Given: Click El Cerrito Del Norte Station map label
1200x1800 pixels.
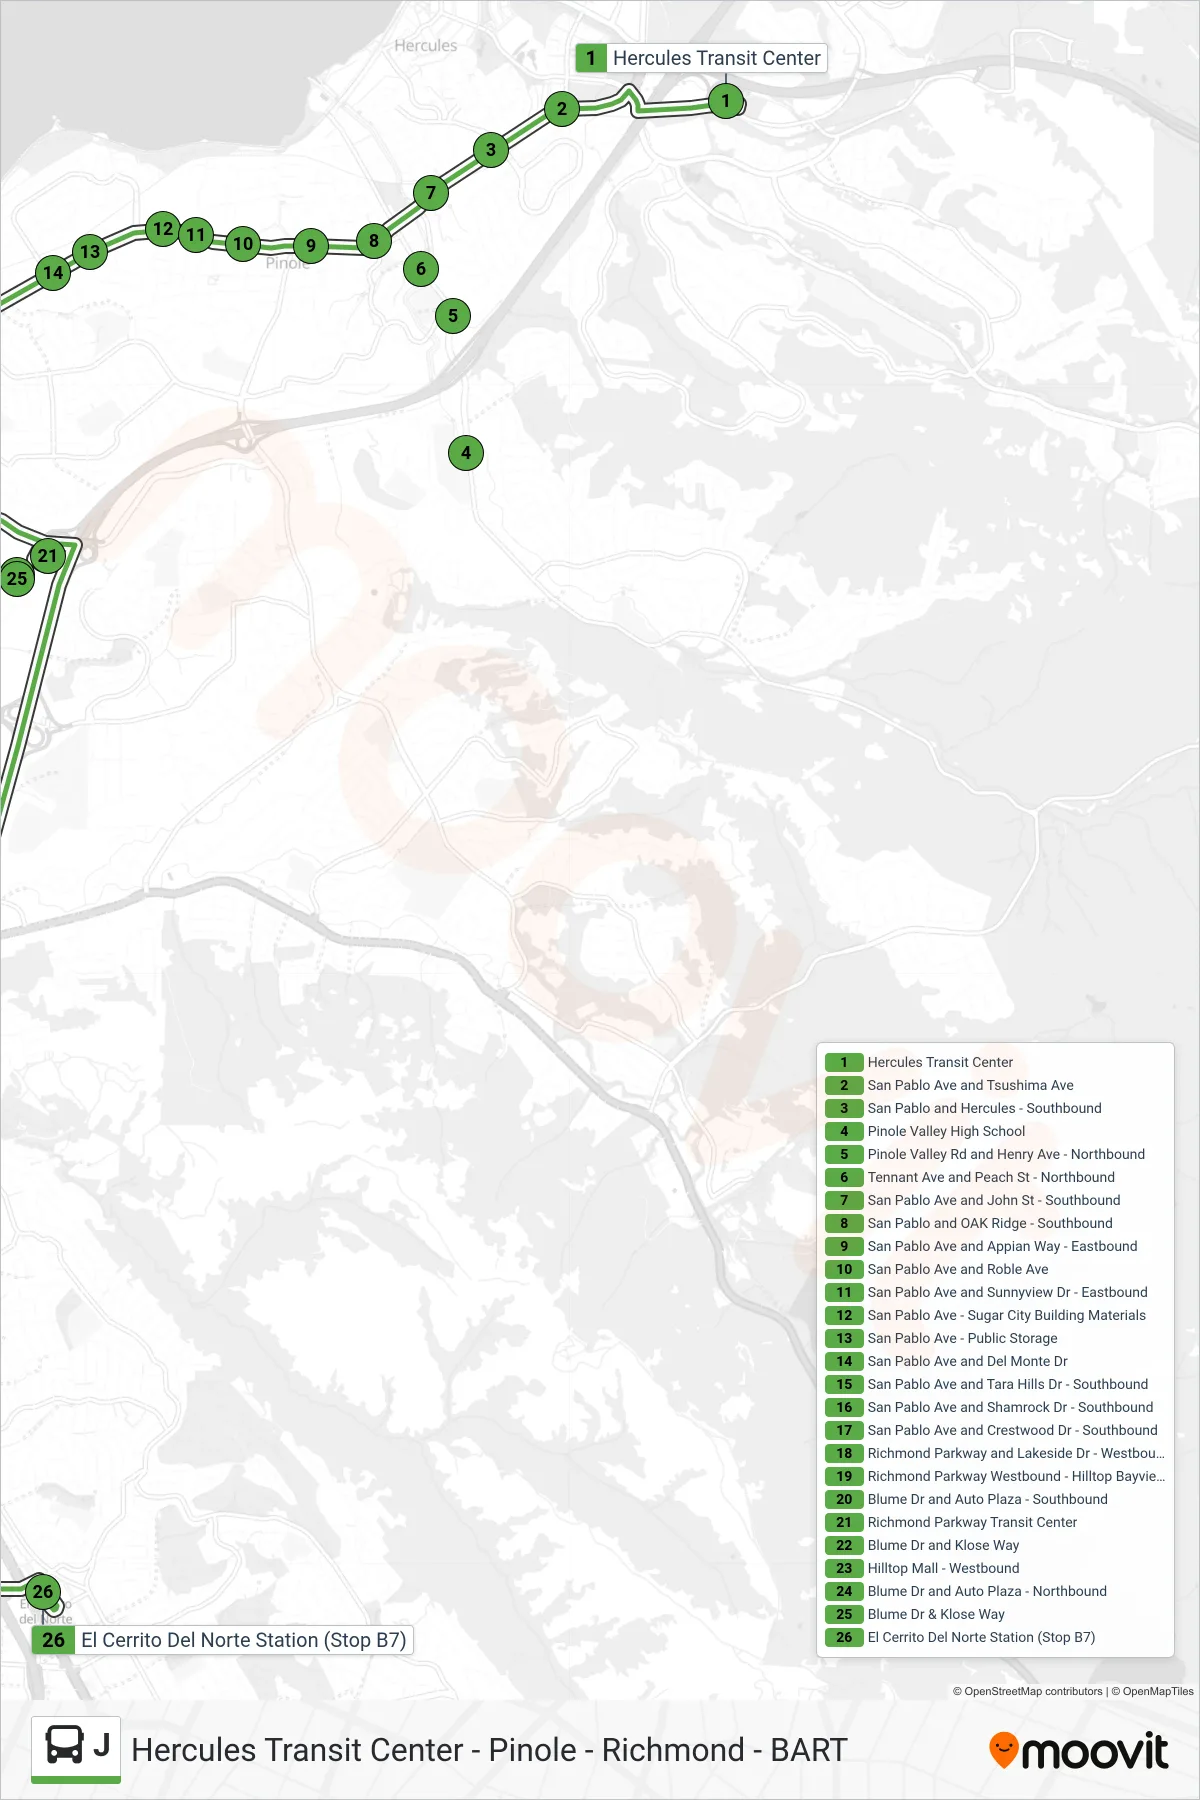Looking at the screenshot, I should click(x=223, y=1640).
